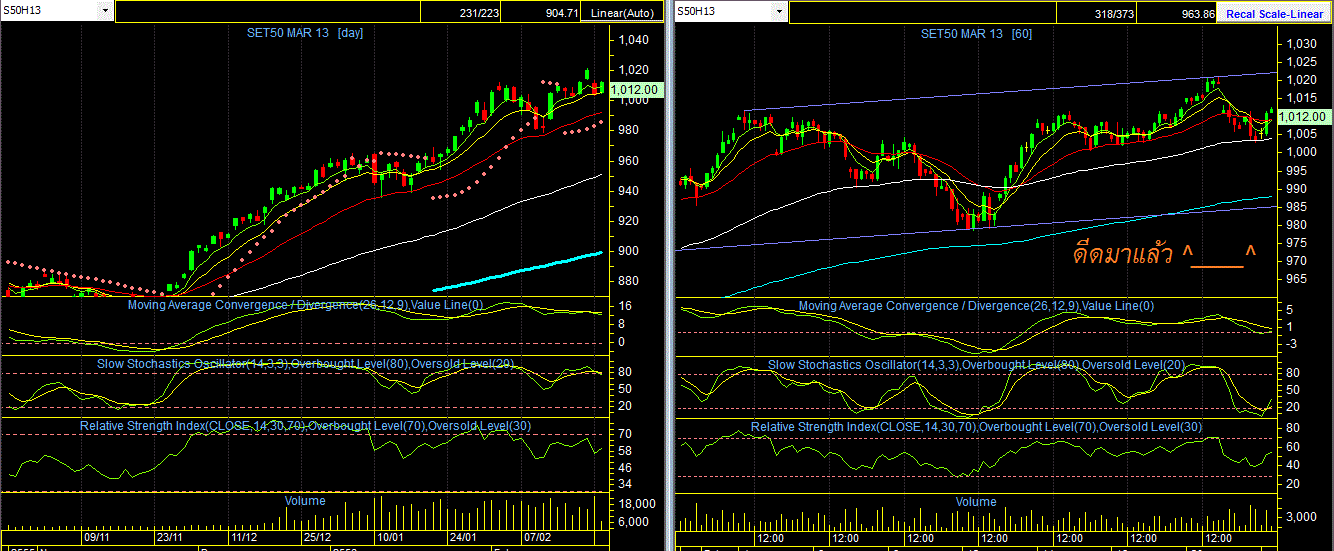Click the 23/11 date on the day axis
This screenshot has width=1334, height=551.
(x=169, y=537)
